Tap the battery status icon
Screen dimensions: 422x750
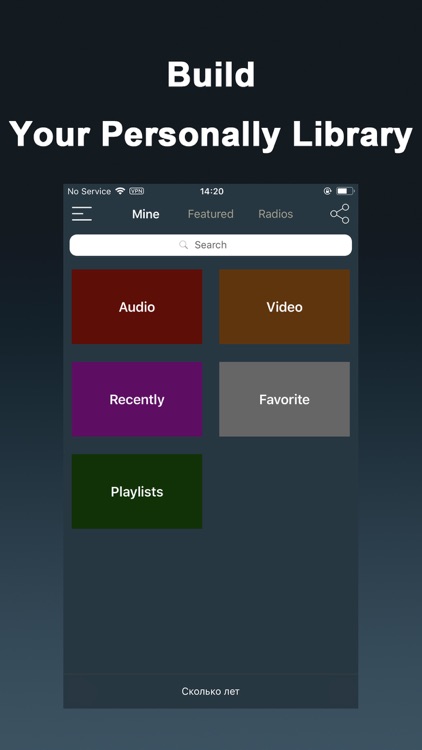[x=345, y=191]
